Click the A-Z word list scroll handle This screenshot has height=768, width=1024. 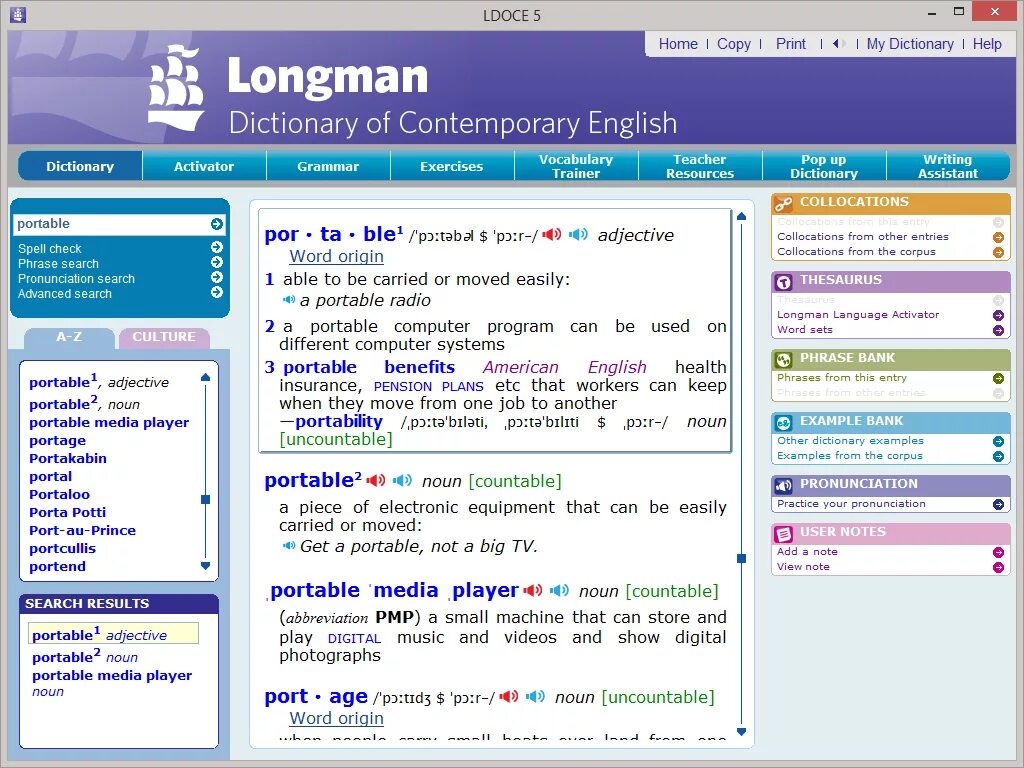[x=205, y=500]
